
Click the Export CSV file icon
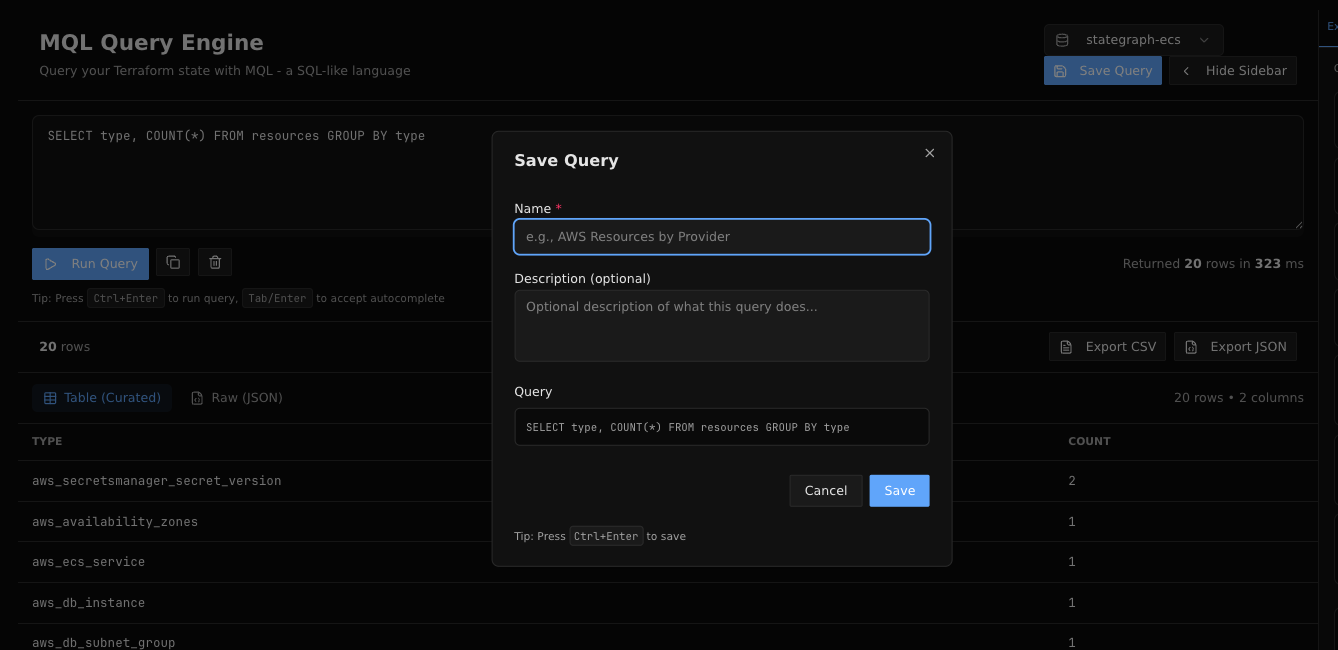coord(1067,347)
